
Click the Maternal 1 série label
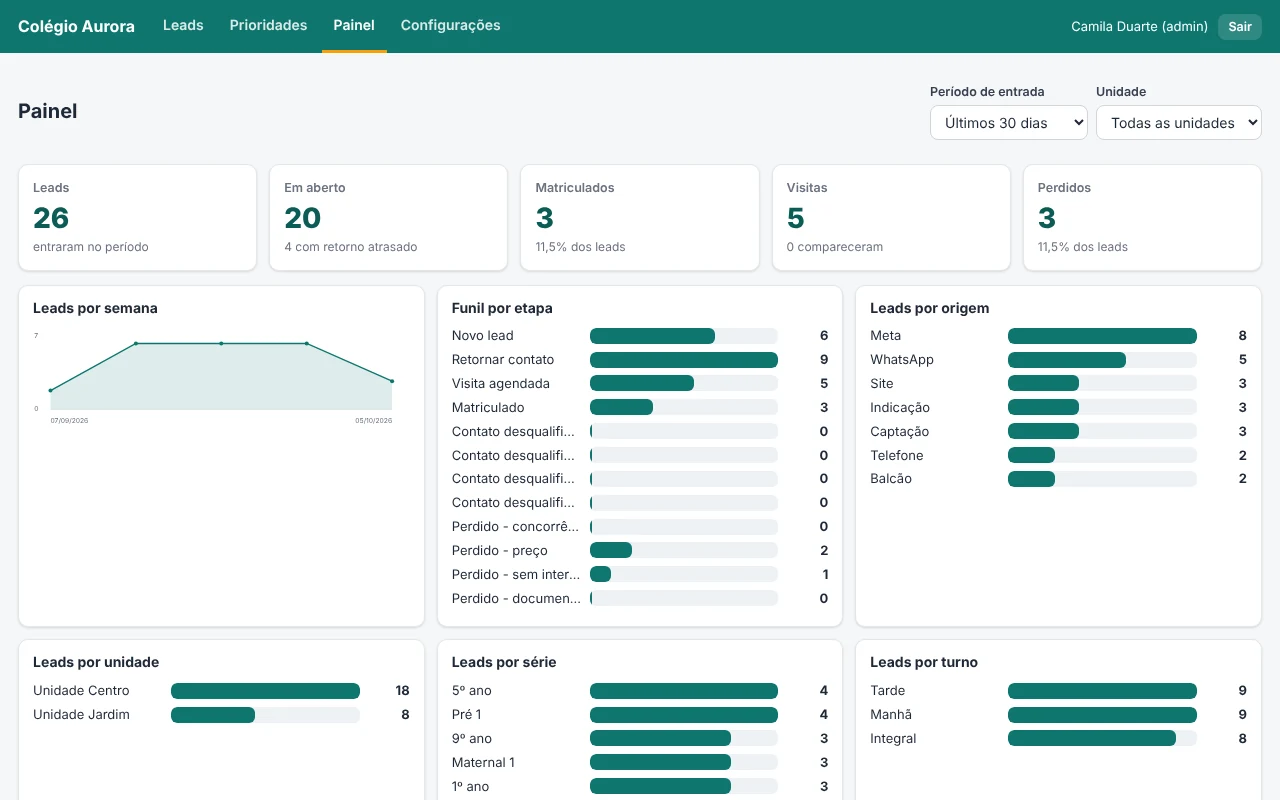click(x=483, y=763)
